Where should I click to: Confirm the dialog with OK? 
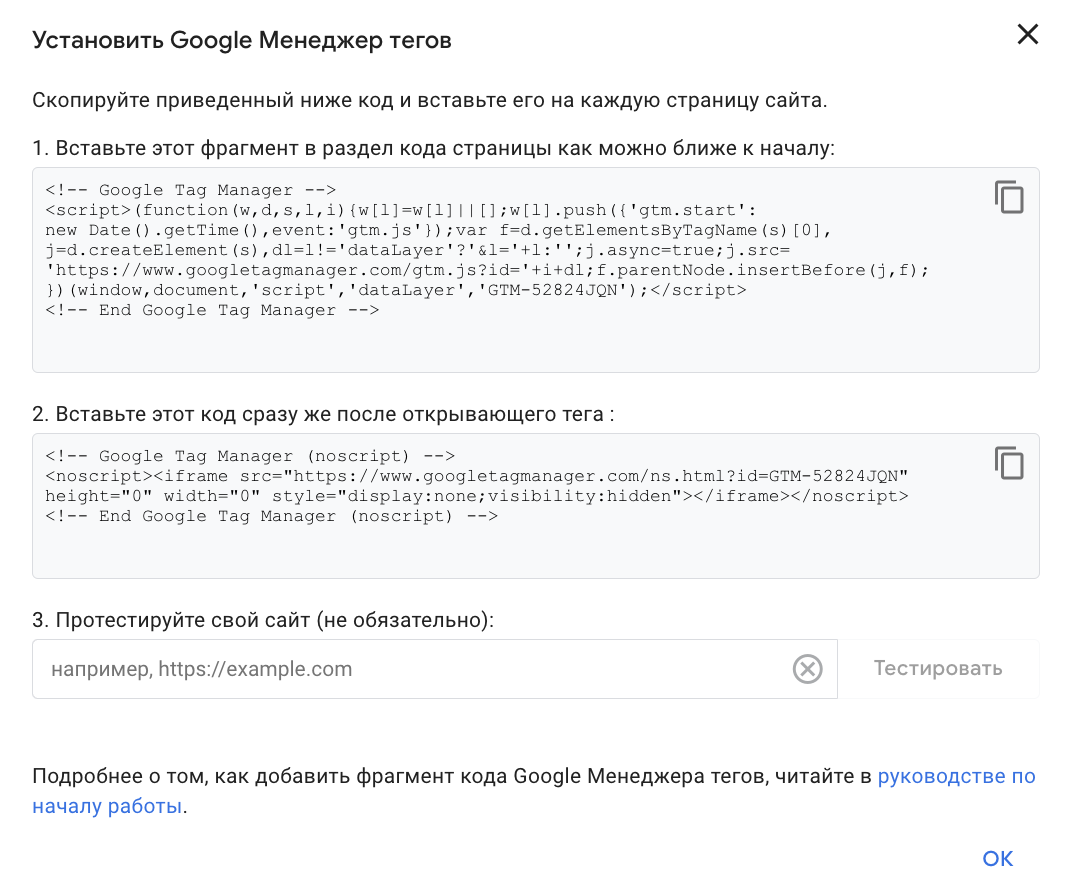(x=997, y=859)
